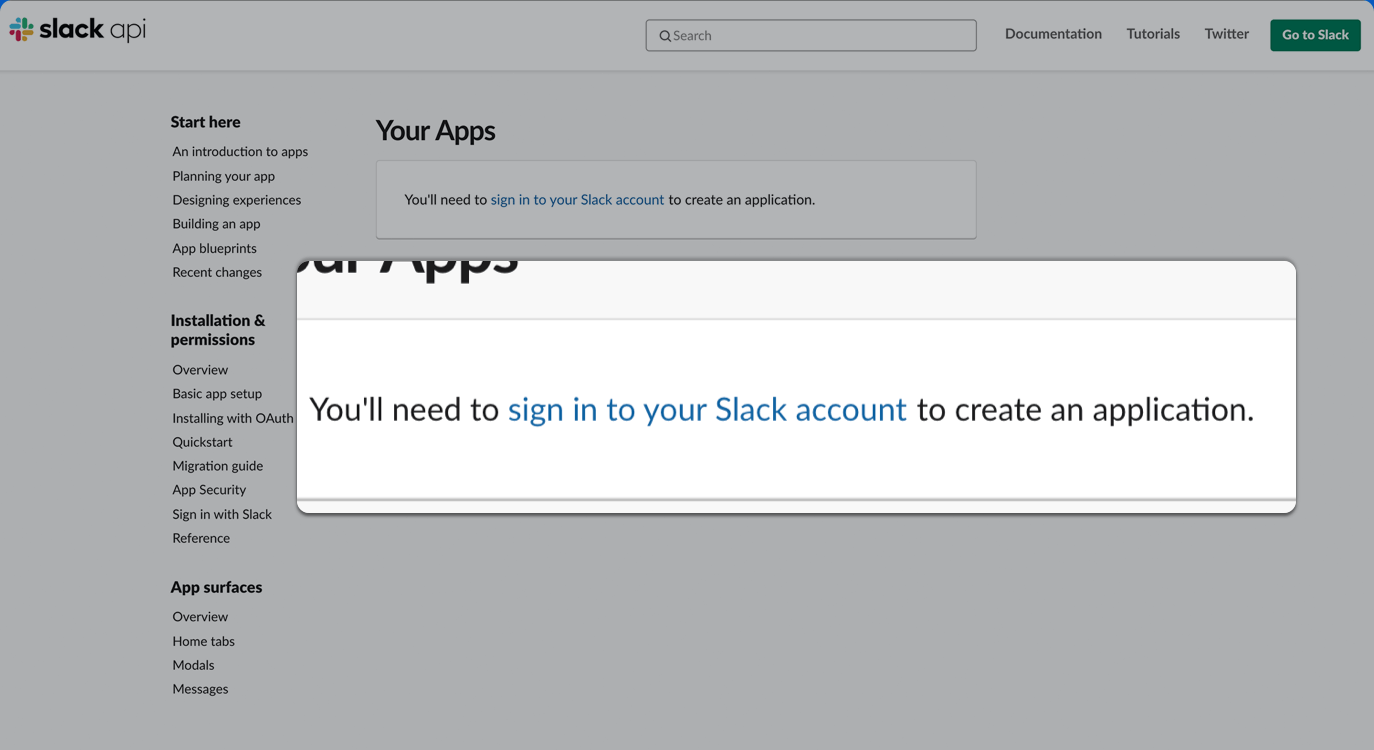The image size is (1374, 750).
Task: Go to App Security
Action: click(x=209, y=490)
